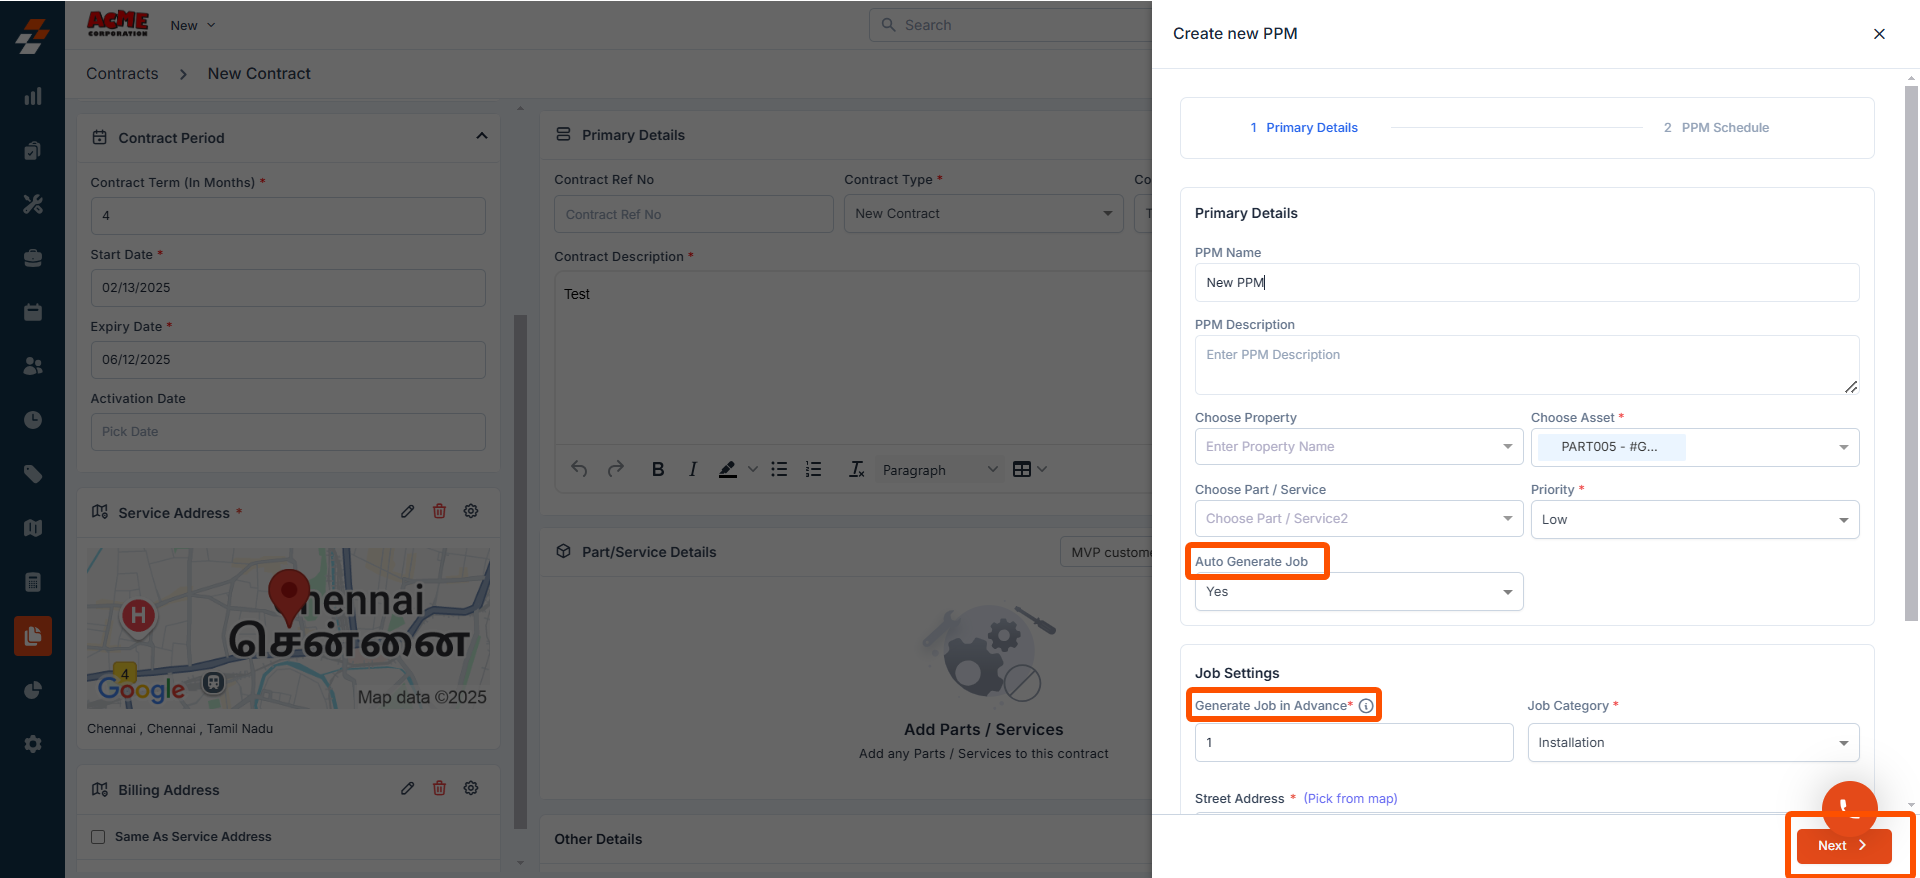Check the Same As Service Address checkbox
The height and width of the screenshot is (878, 1920).
98,837
